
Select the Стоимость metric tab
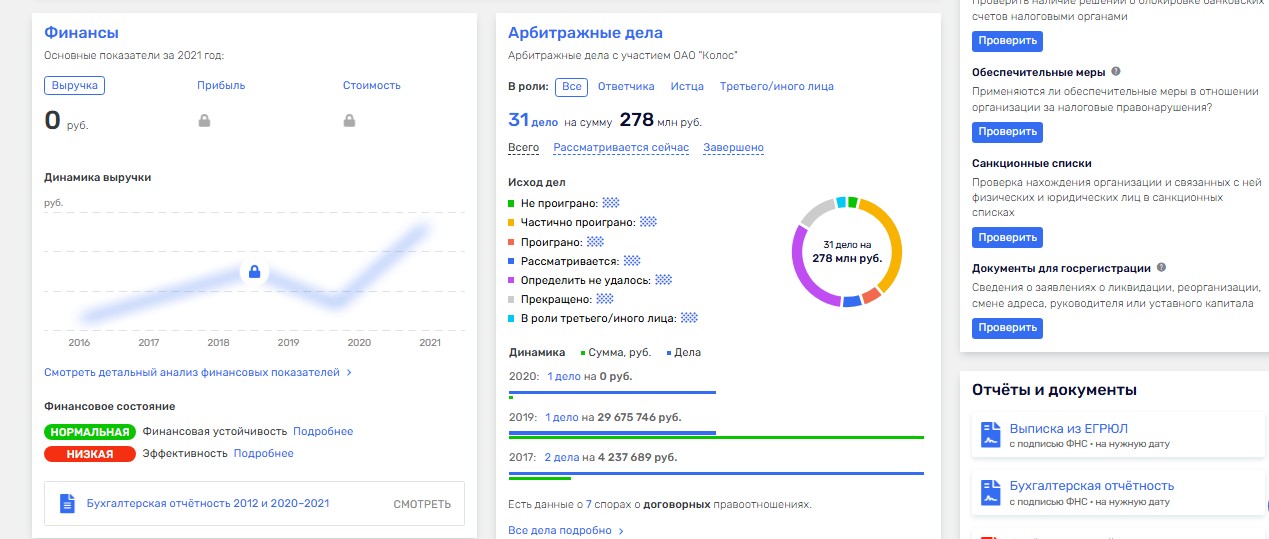tap(371, 86)
